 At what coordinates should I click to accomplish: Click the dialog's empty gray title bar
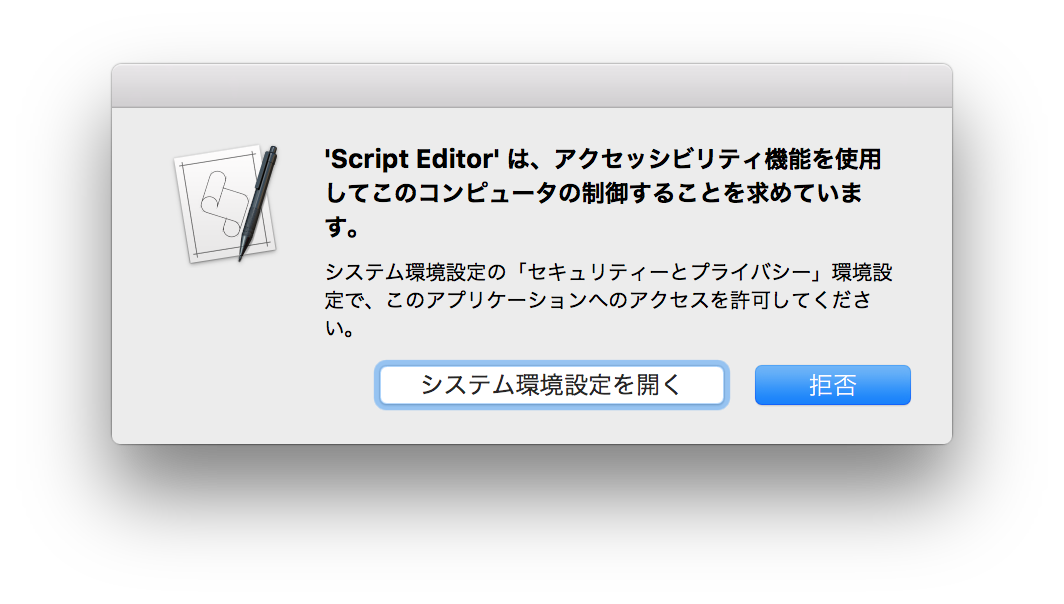(x=532, y=86)
